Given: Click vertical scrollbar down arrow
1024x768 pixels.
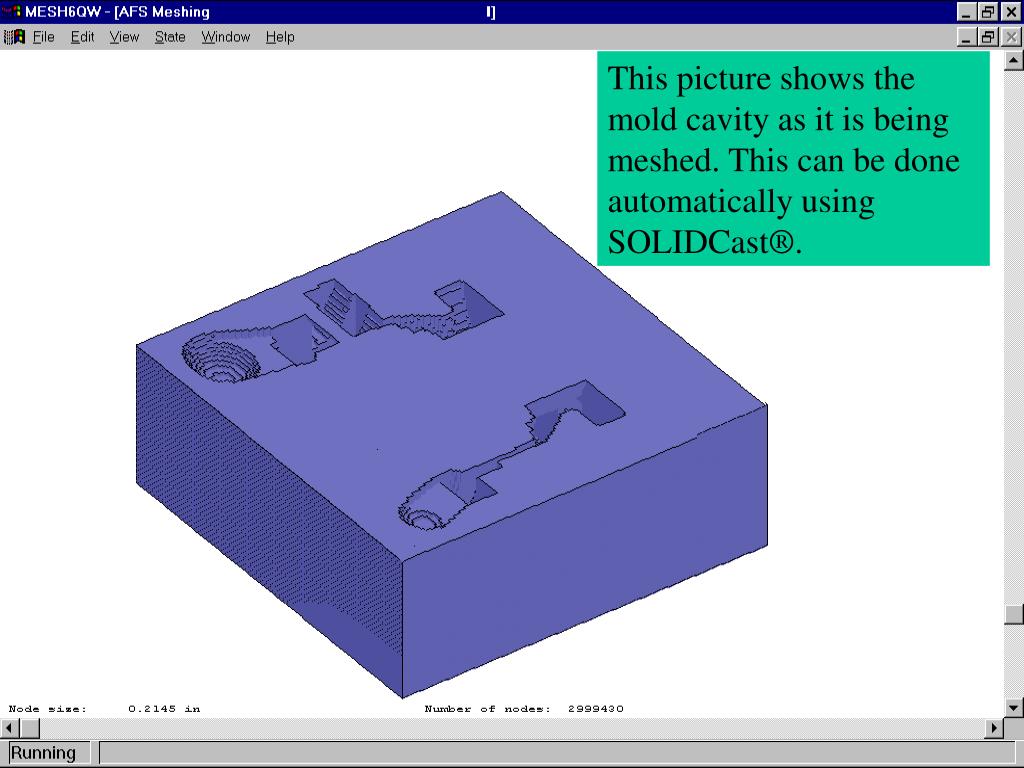Looking at the screenshot, I should 1013,707.
